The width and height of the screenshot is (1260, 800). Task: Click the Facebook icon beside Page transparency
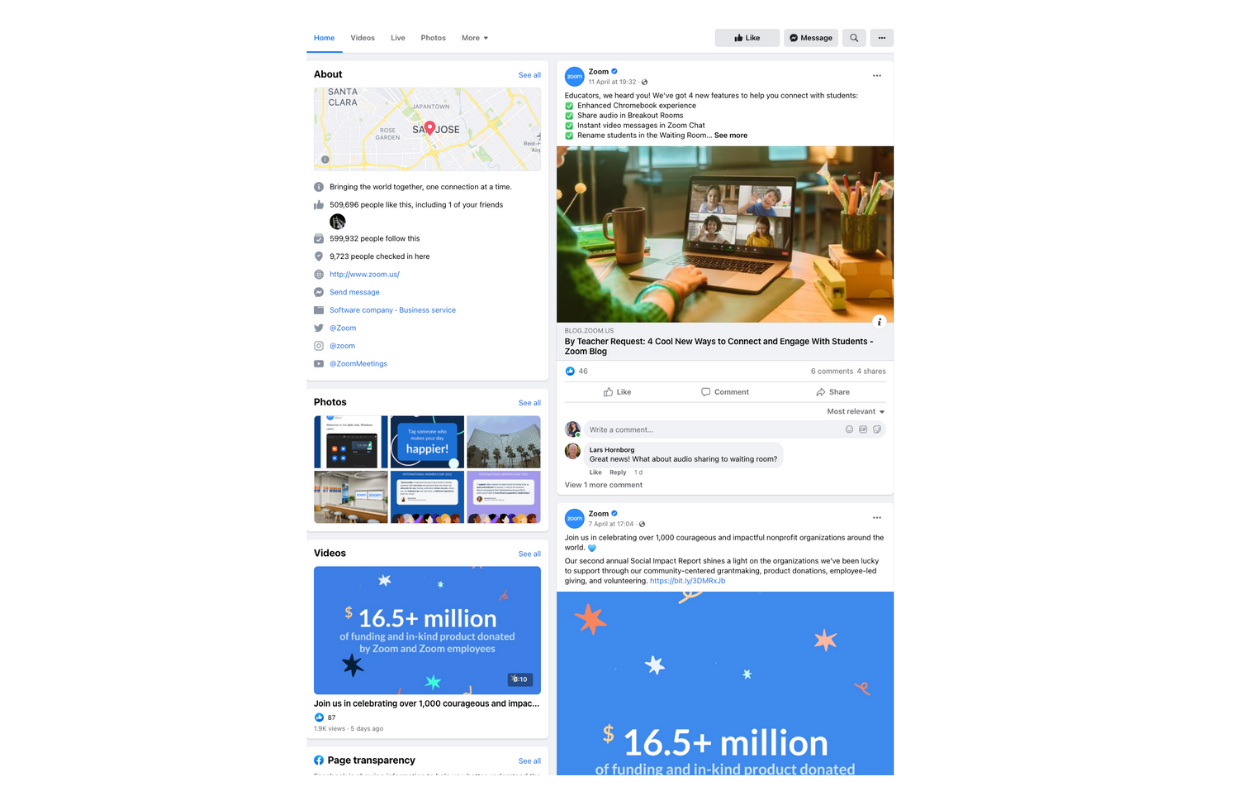pos(319,760)
